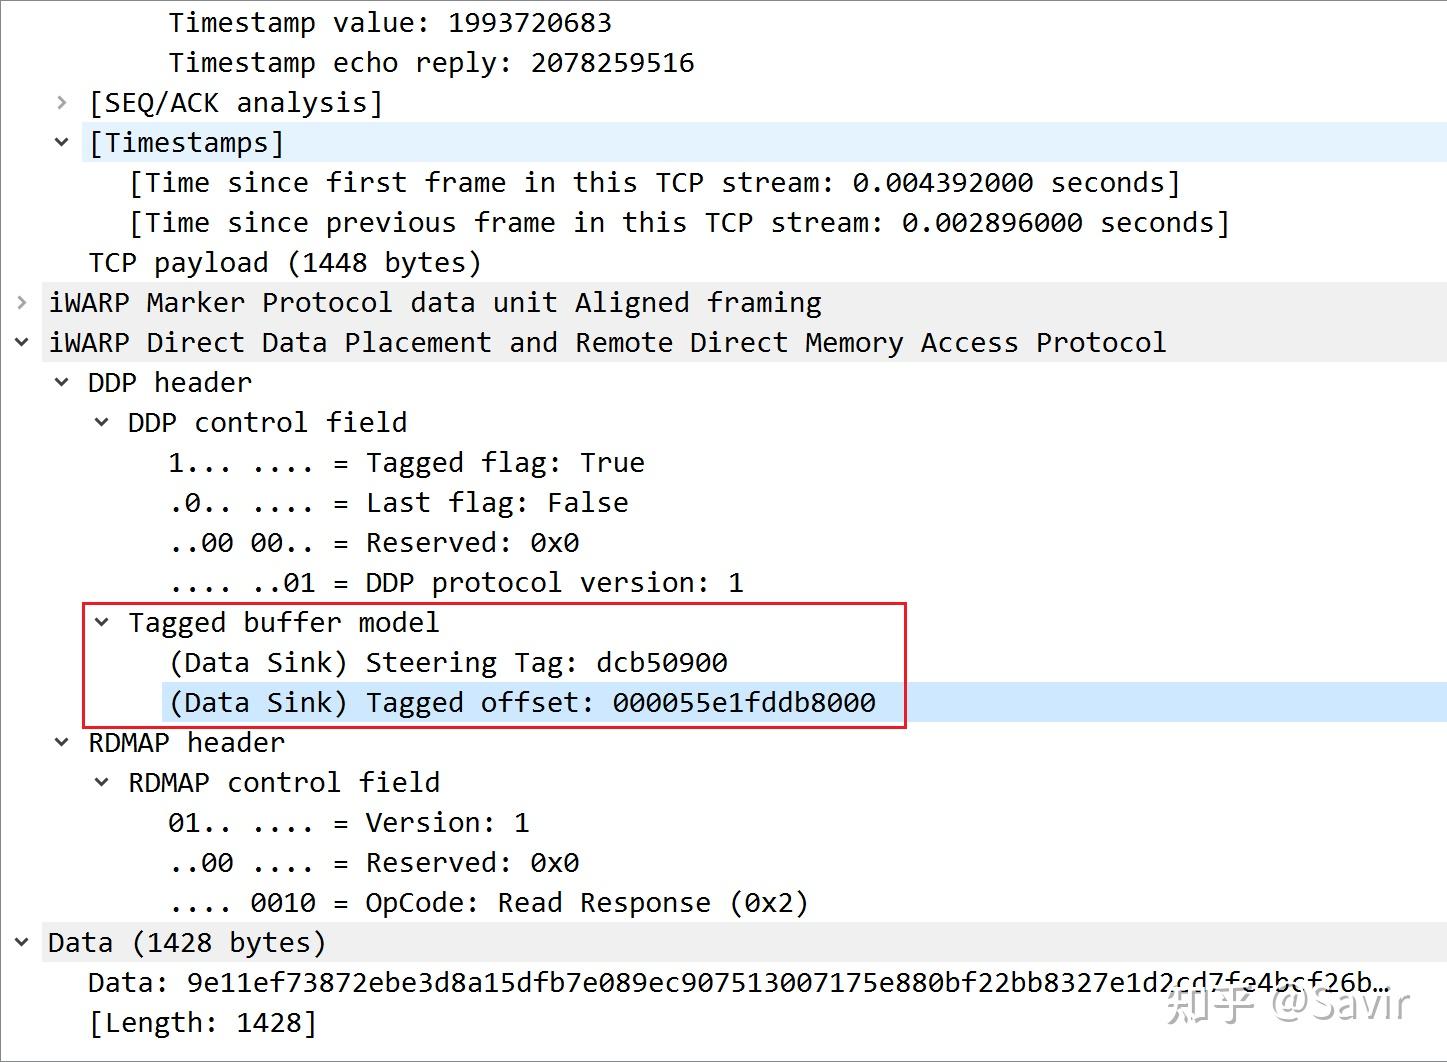Select the DDP protocol version: 1 line
Image resolution: width=1447 pixels, height=1062 pixels.
coord(456,582)
